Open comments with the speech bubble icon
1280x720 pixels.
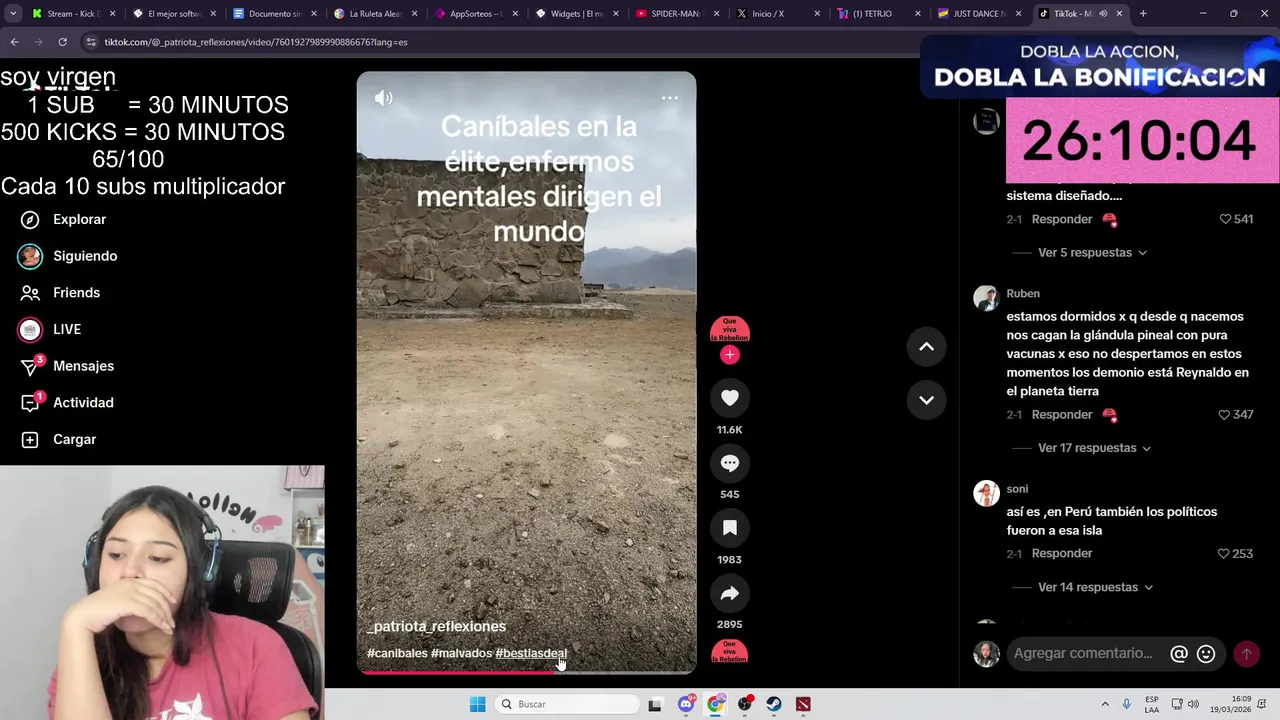point(730,463)
